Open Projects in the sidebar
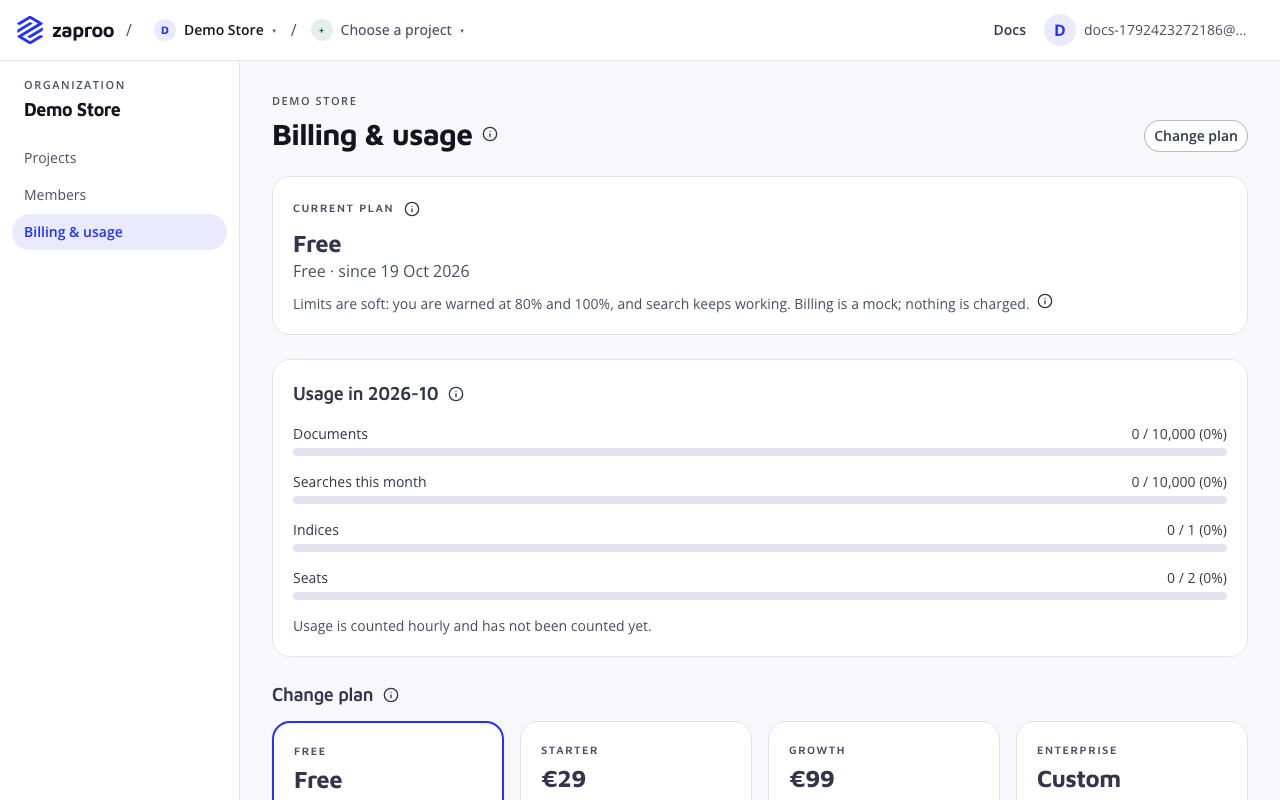Image resolution: width=1280 pixels, height=800 pixels. pyautogui.click(x=120, y=158)
